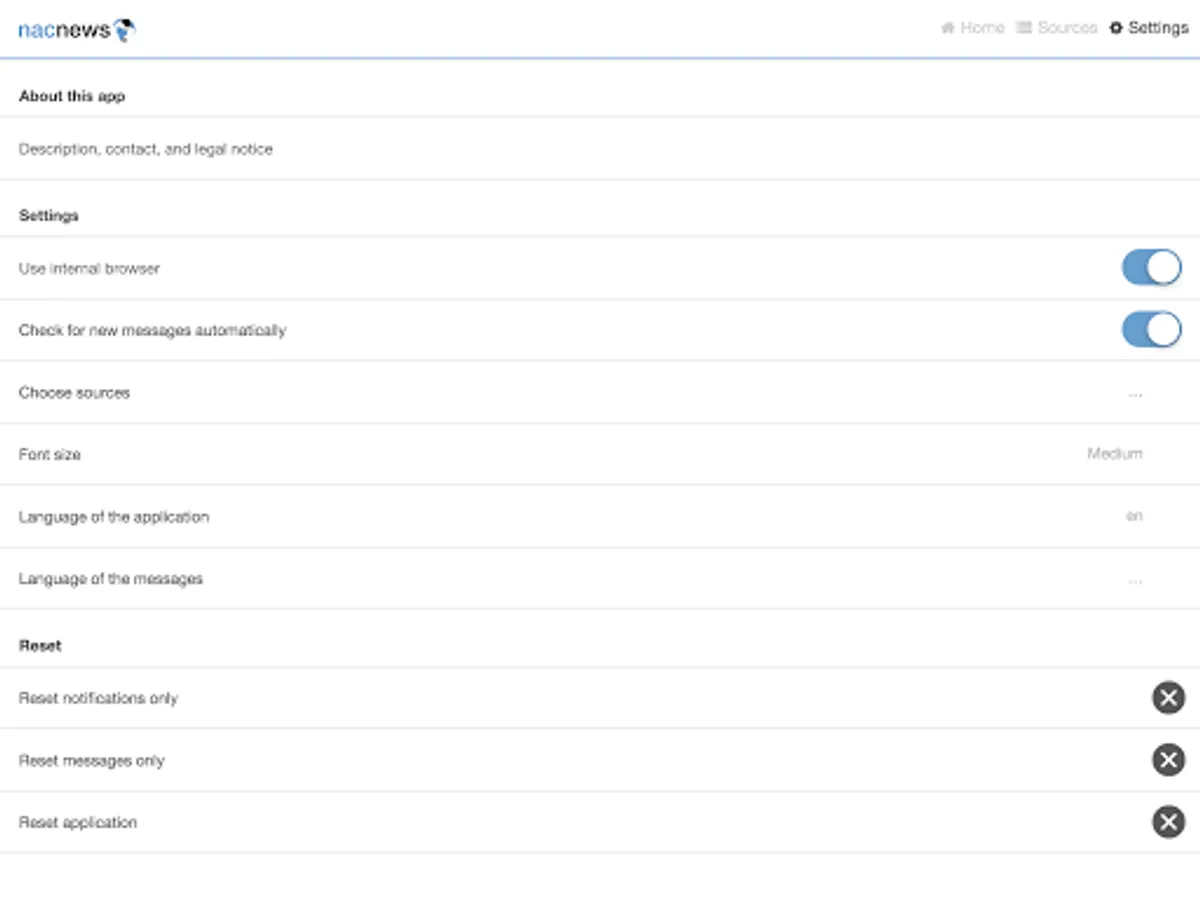Screen dimensions: 1200x900
Task: Turn off automatic new message checking toggle
Action: point(1151,330)
